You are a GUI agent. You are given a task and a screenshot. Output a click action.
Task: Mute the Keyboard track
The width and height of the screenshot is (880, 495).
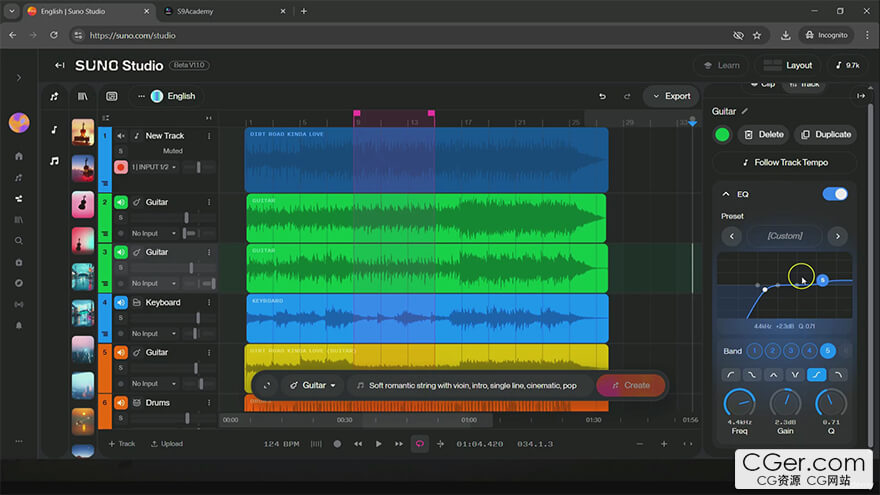pyautogui.click(x=121, y=302)
